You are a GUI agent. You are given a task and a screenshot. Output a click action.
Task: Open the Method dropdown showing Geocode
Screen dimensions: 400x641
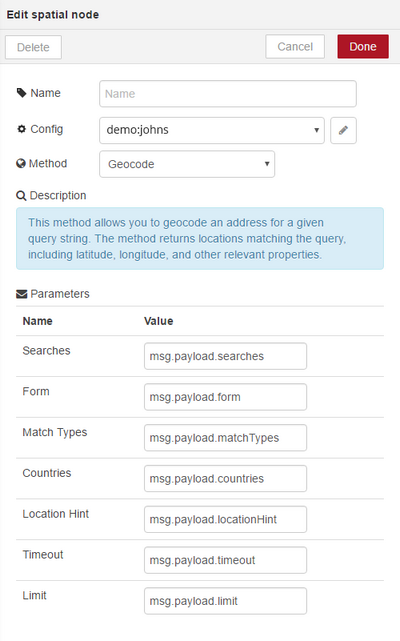(187, 164)
